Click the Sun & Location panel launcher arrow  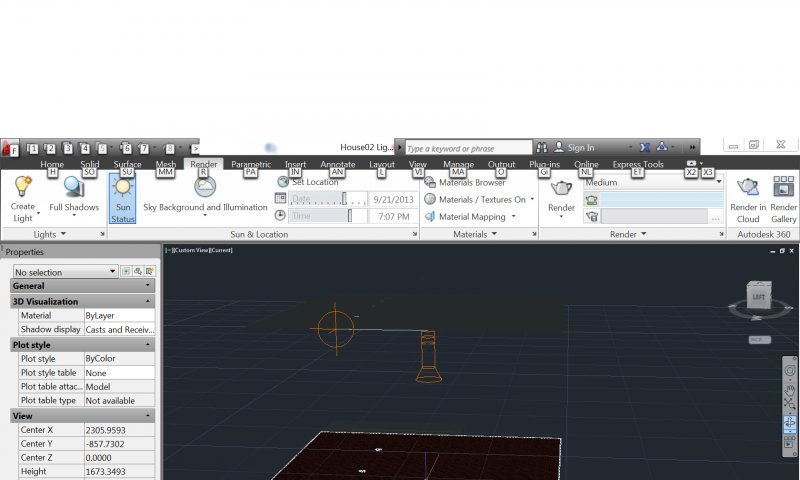[415, 234]
